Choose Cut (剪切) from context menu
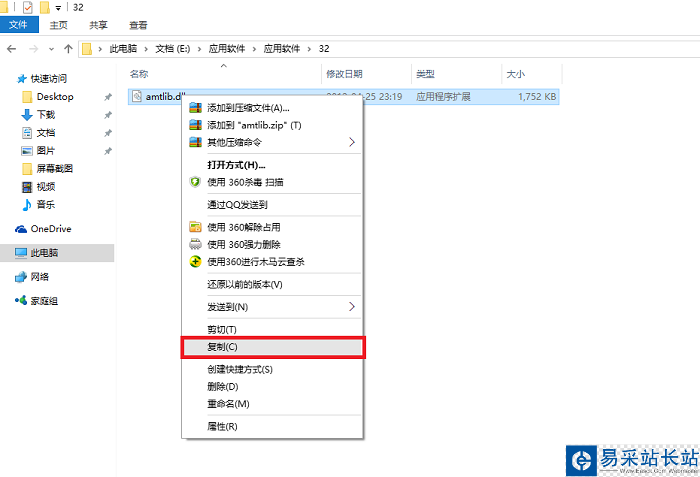Screen dimensions: 700x477 (x=273, y=330)
